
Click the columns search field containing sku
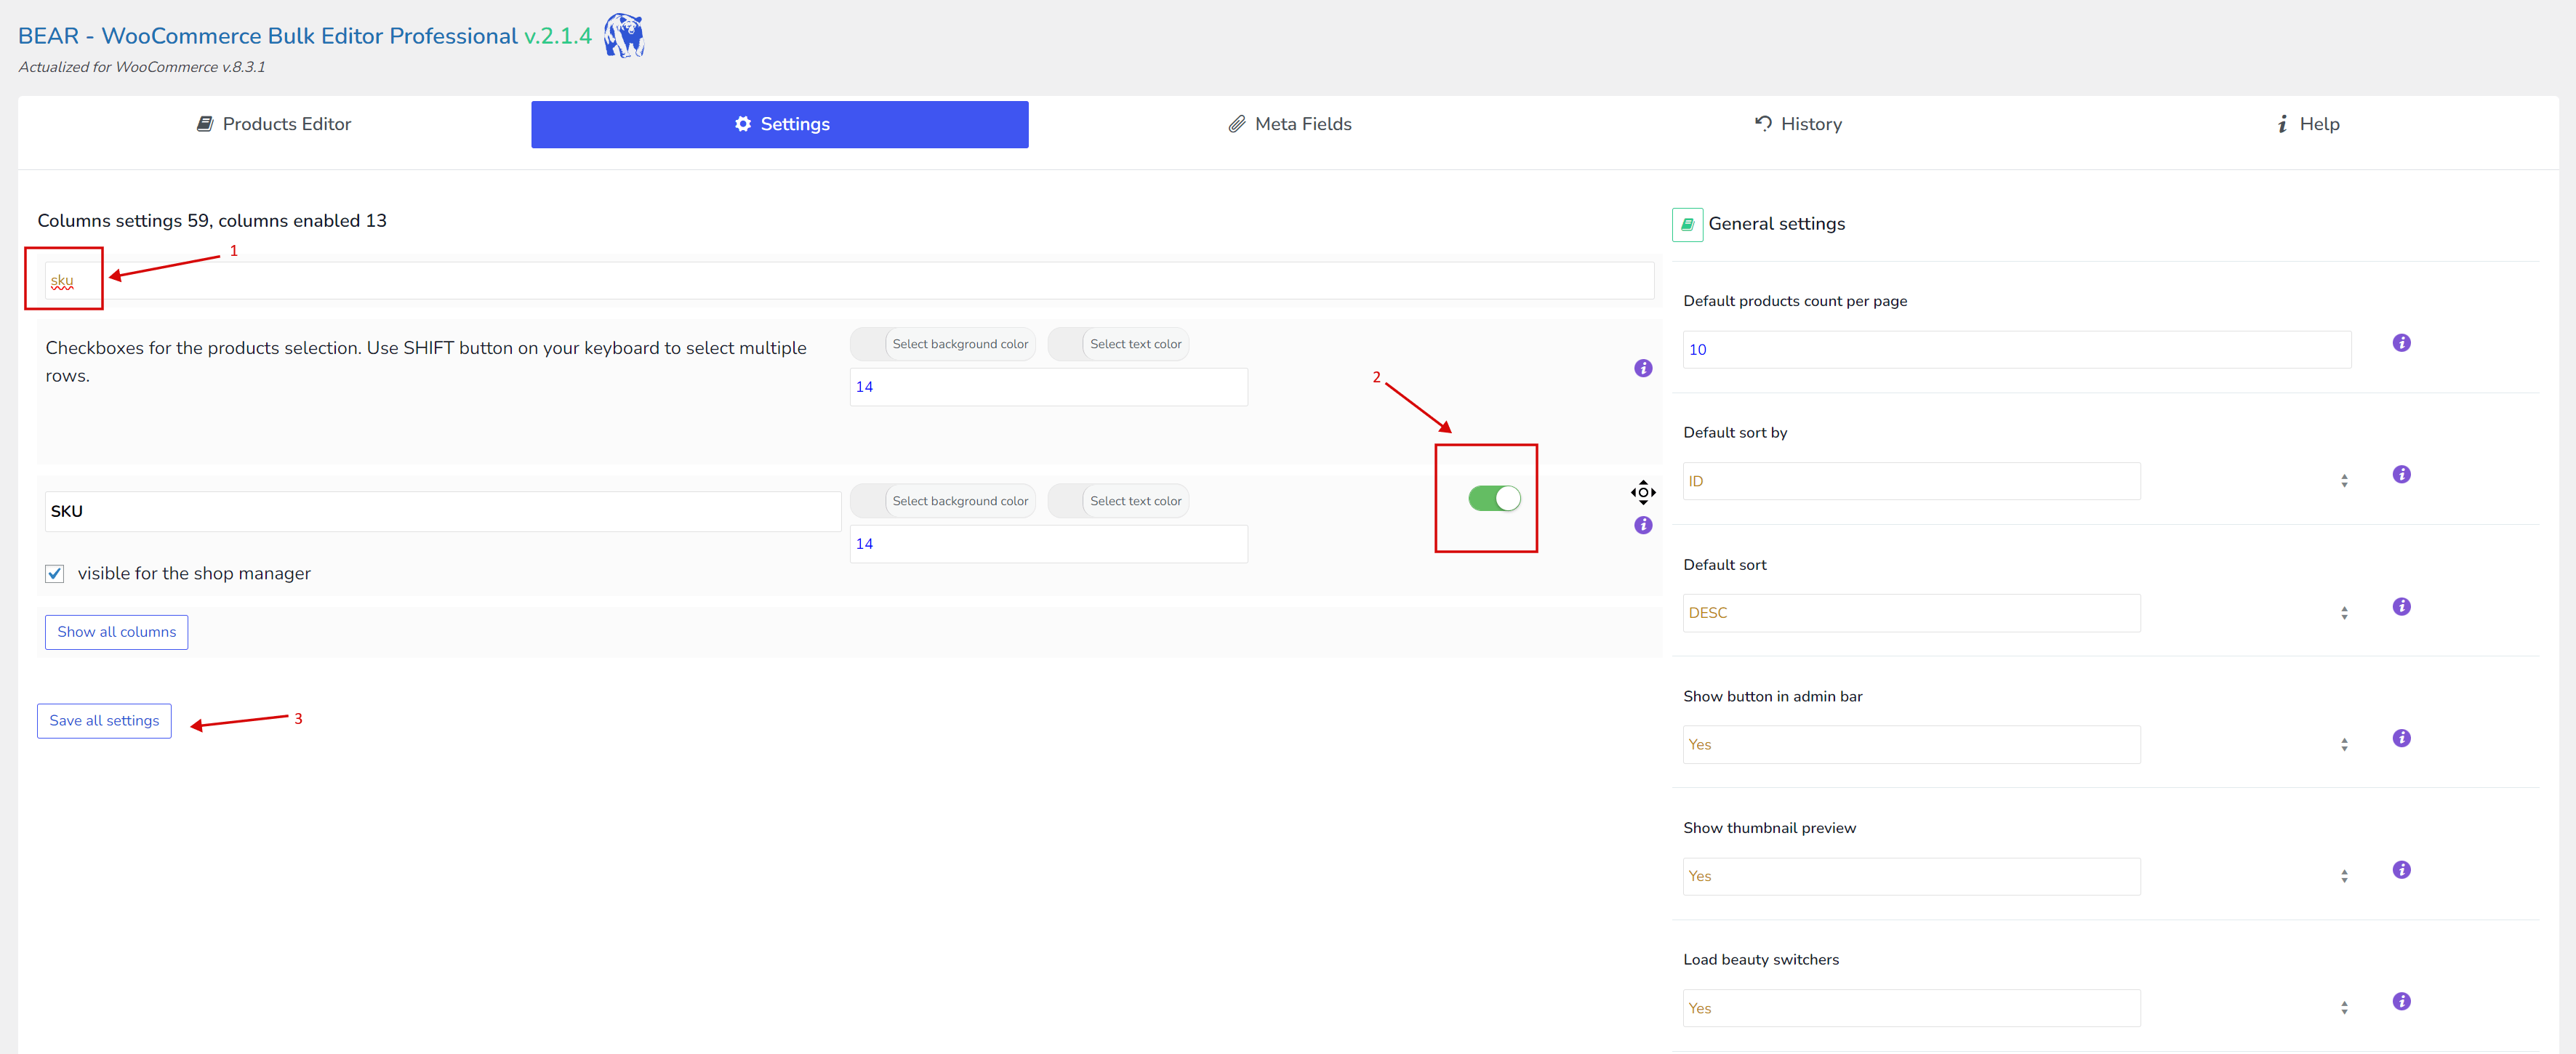849,281
